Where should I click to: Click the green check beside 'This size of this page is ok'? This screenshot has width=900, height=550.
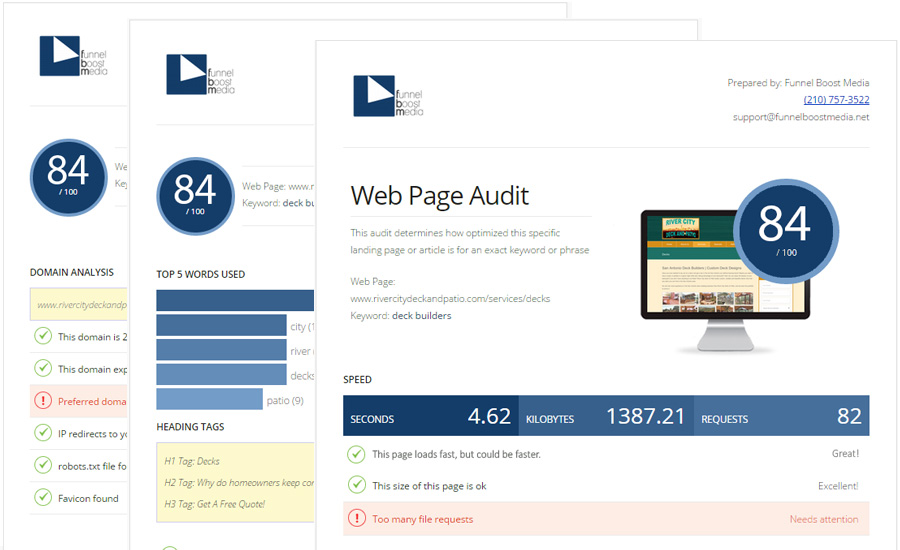(356, 485)
